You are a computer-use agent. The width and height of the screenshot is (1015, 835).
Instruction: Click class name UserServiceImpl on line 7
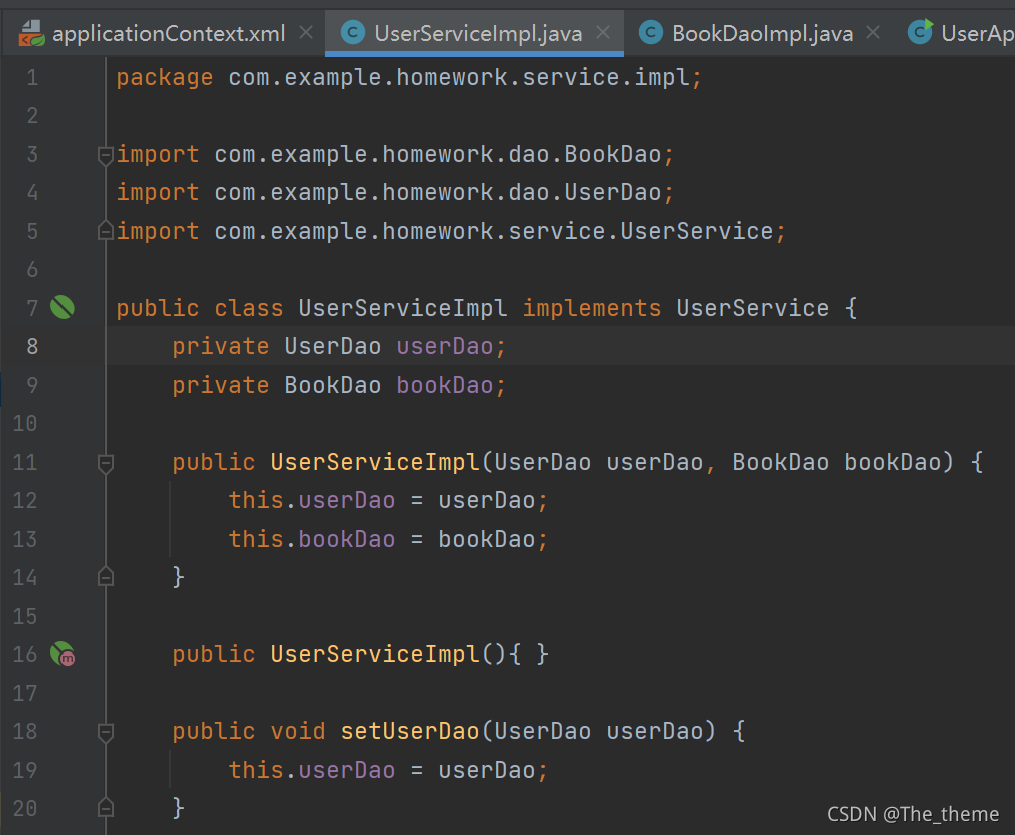402,308
